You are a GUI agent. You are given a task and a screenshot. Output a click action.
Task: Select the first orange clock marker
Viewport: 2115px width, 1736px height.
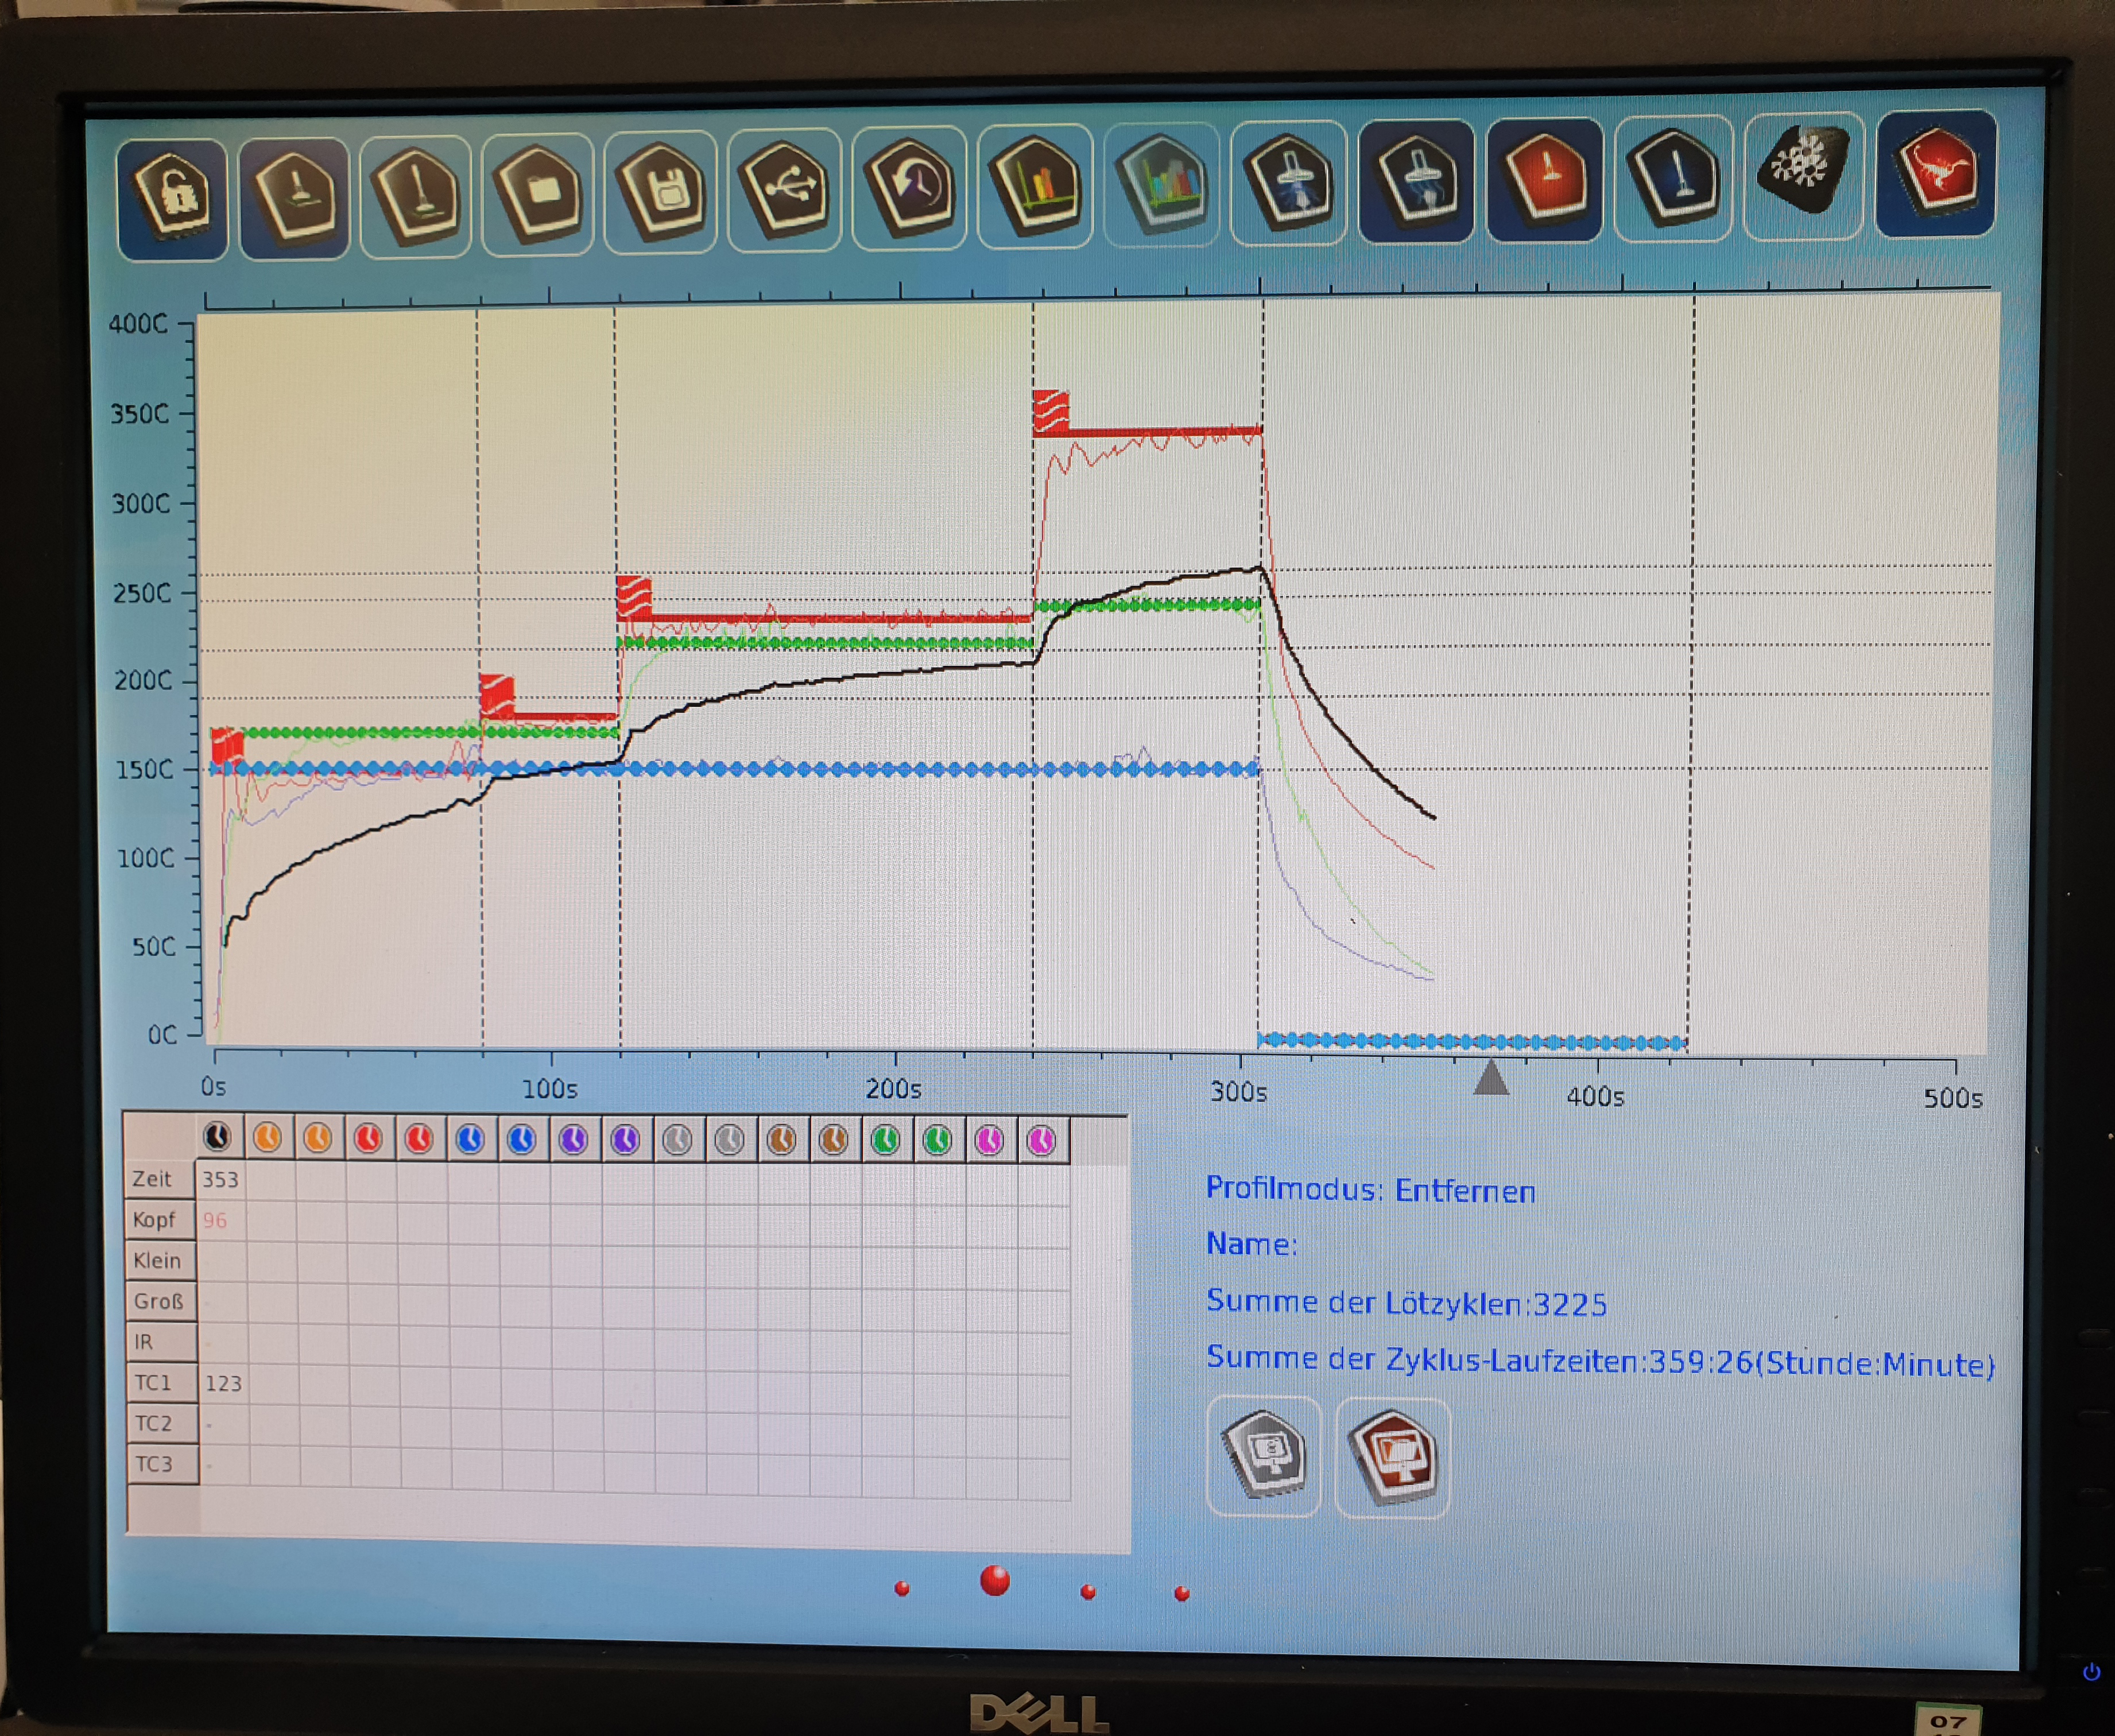tap(267, 1138)
